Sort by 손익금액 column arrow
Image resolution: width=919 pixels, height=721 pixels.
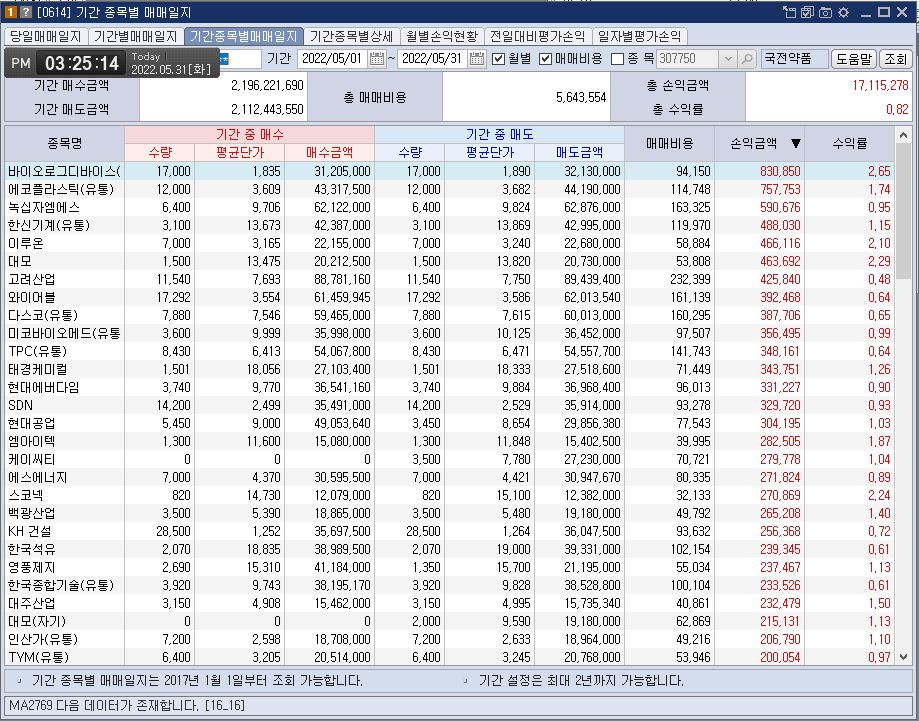[x=795, y=144]
